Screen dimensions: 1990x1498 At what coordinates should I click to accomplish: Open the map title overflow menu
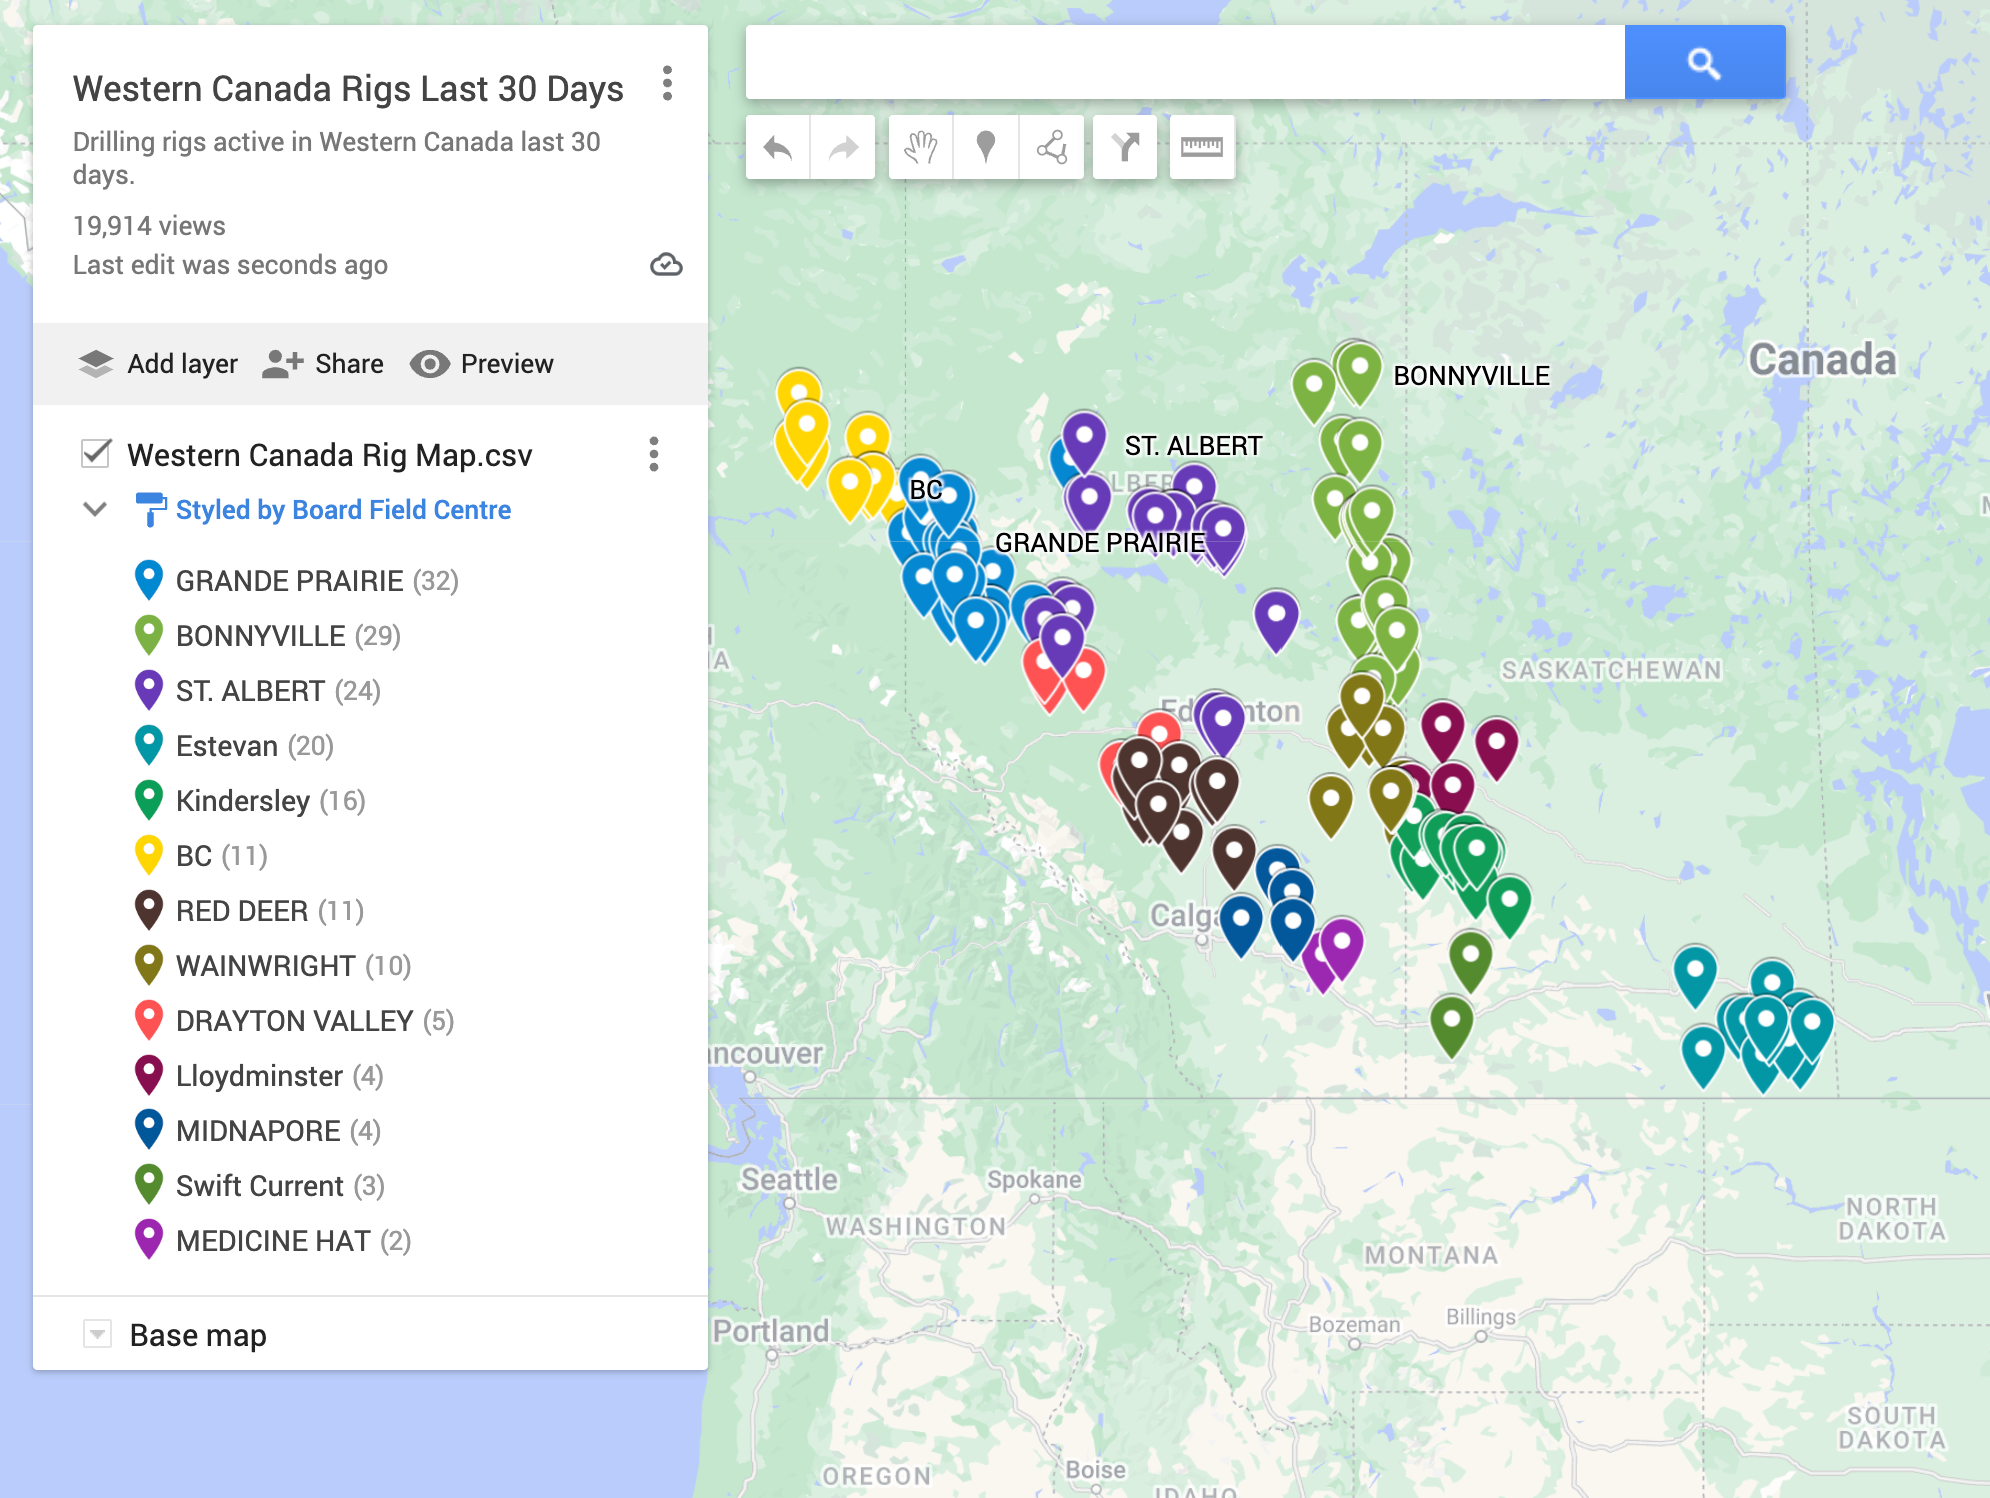pos(667,86)
